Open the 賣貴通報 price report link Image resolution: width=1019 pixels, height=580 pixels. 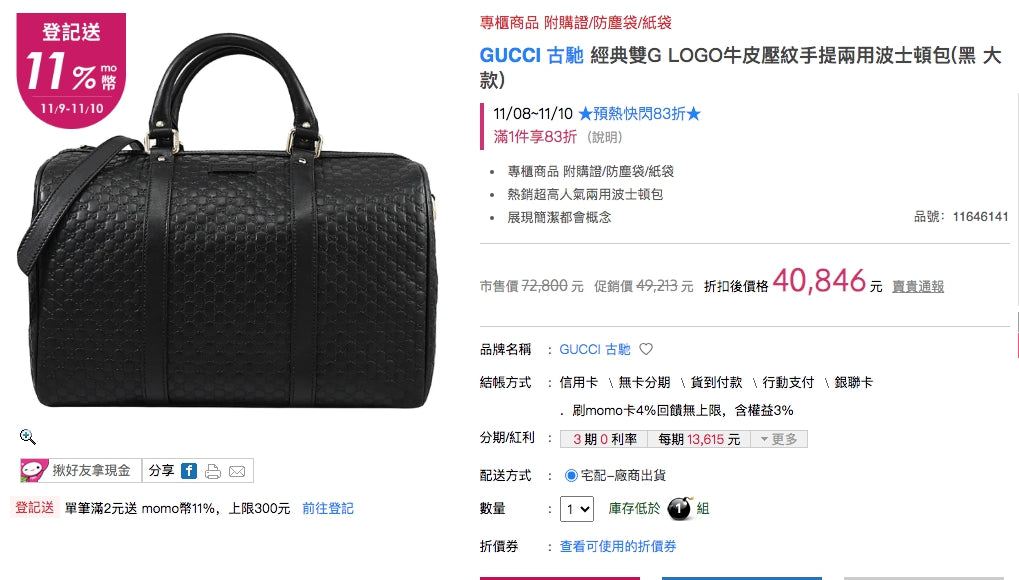point(918,287)
